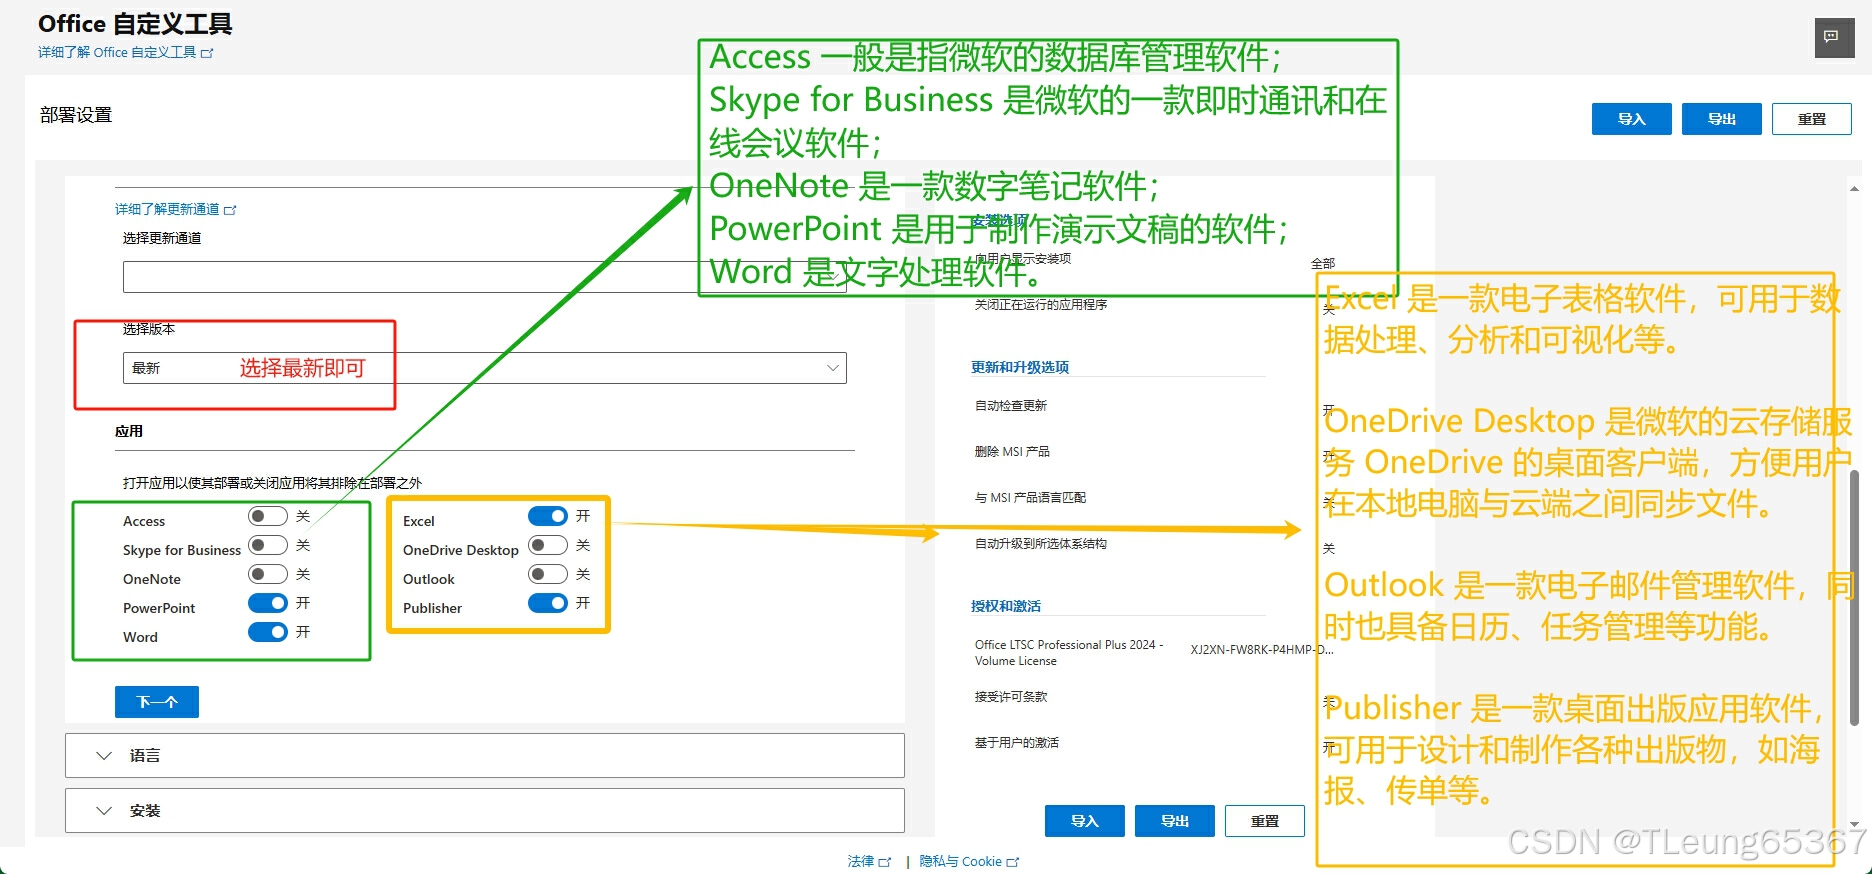Click the Office LTSC Professional Plus 2024 entry
This screenshot has width=1872, height=874.
1069,652
